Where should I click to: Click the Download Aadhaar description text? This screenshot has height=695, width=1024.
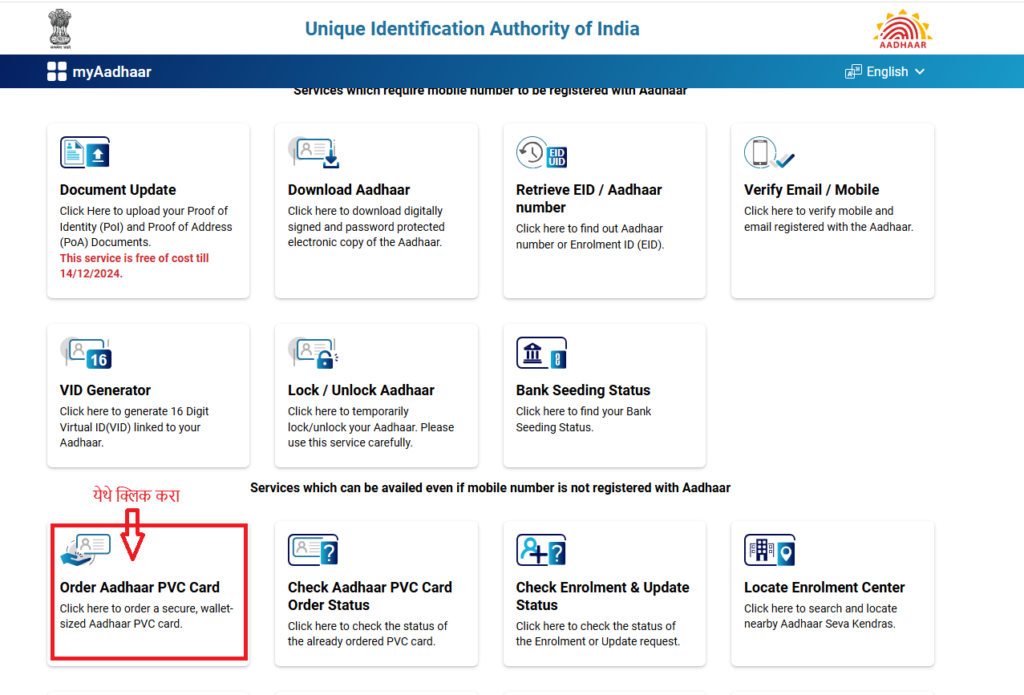point(366,227)
